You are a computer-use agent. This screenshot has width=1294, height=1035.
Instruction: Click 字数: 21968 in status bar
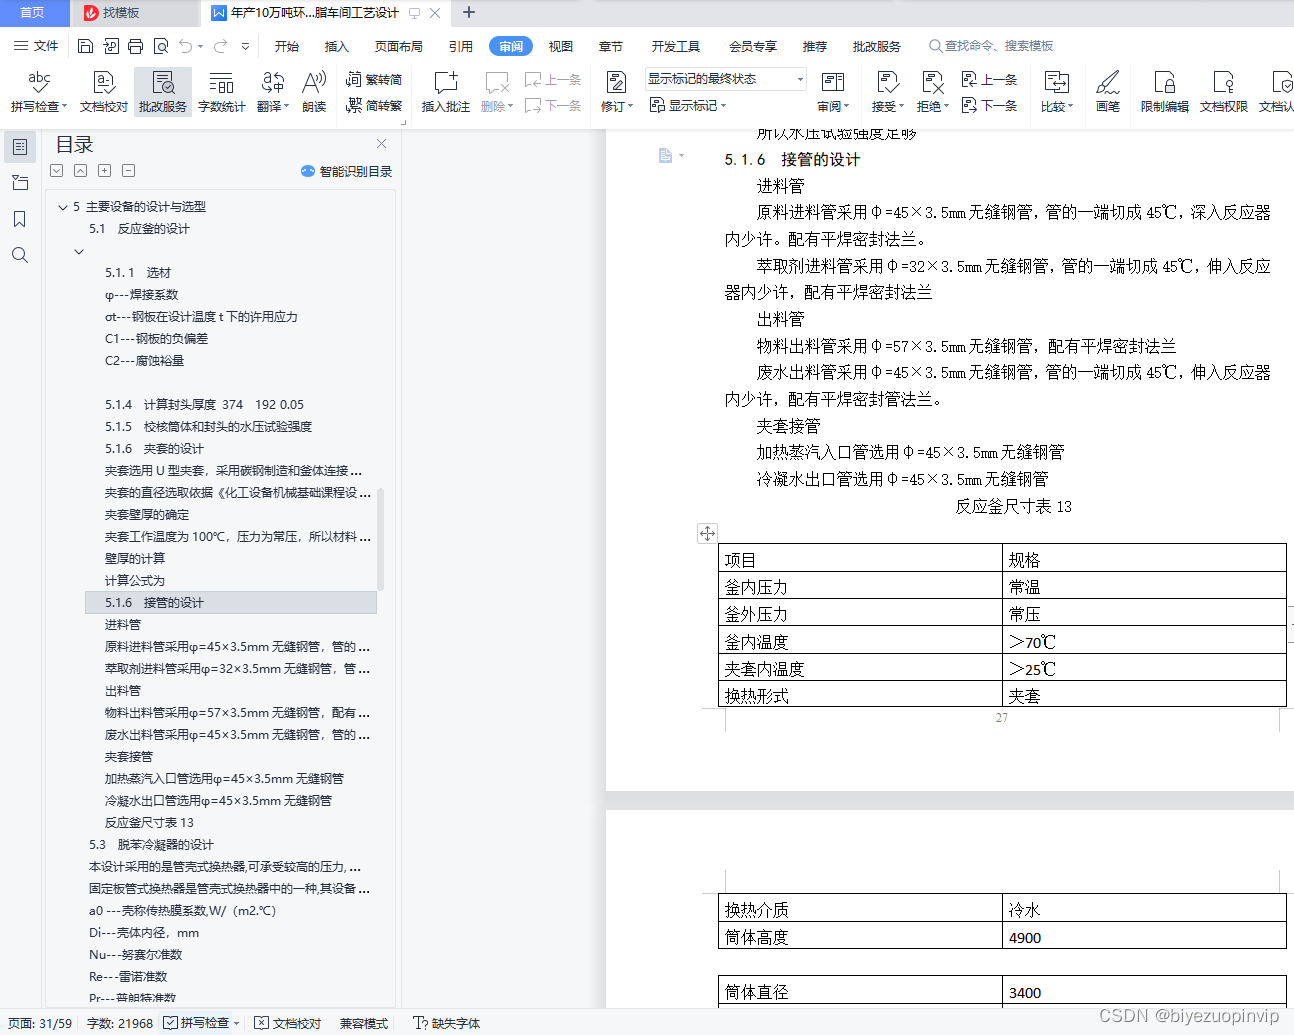(120, 1023)
